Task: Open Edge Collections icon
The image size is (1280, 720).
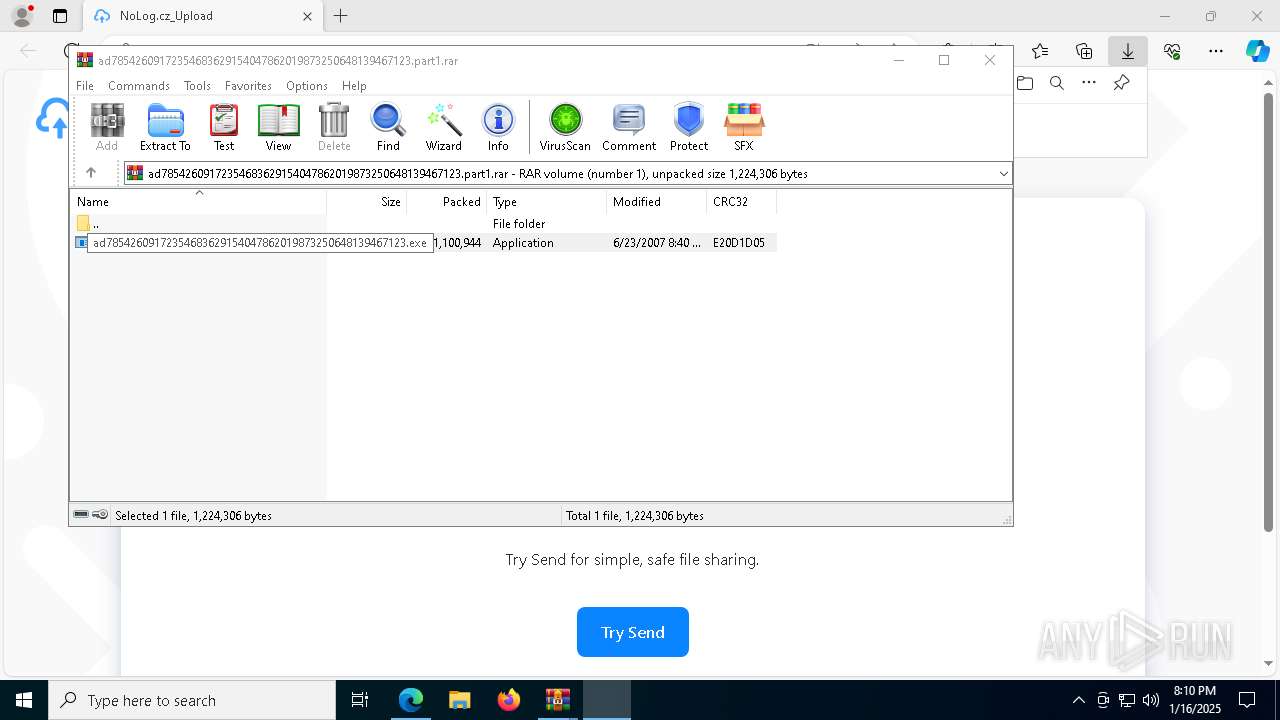Action: pos(1084,51)
